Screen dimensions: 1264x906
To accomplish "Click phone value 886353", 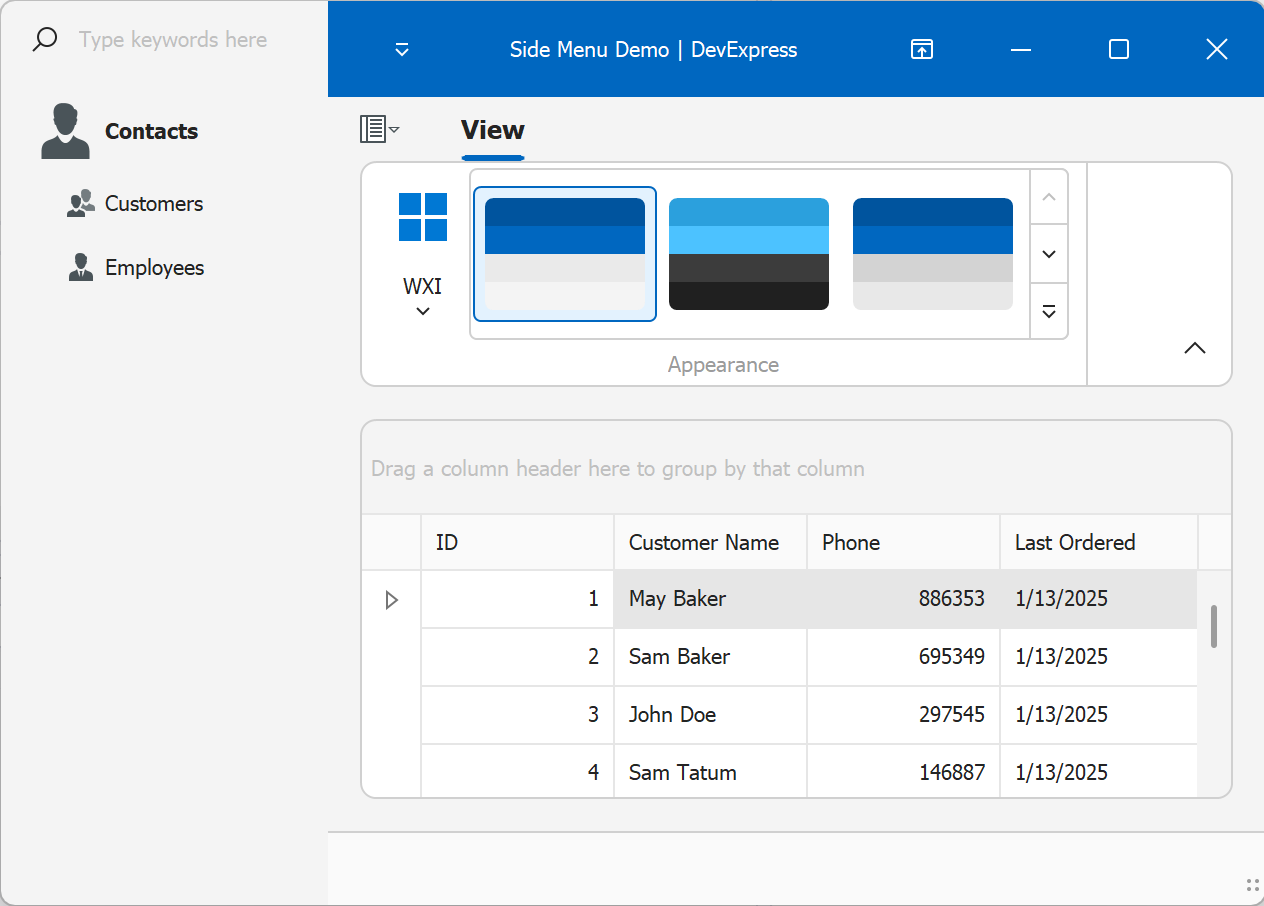I will click(951, 599).
